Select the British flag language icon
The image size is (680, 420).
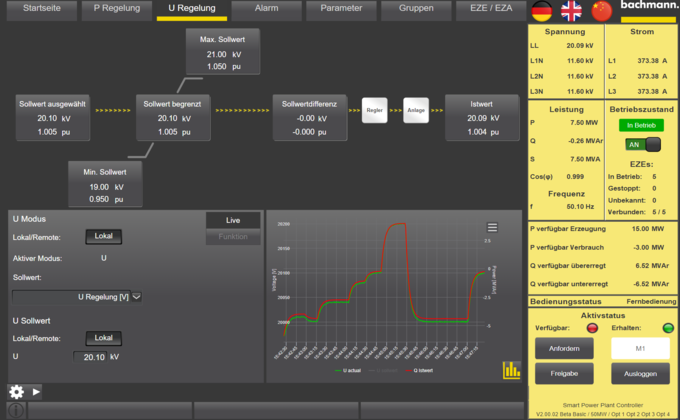[571, 11]
